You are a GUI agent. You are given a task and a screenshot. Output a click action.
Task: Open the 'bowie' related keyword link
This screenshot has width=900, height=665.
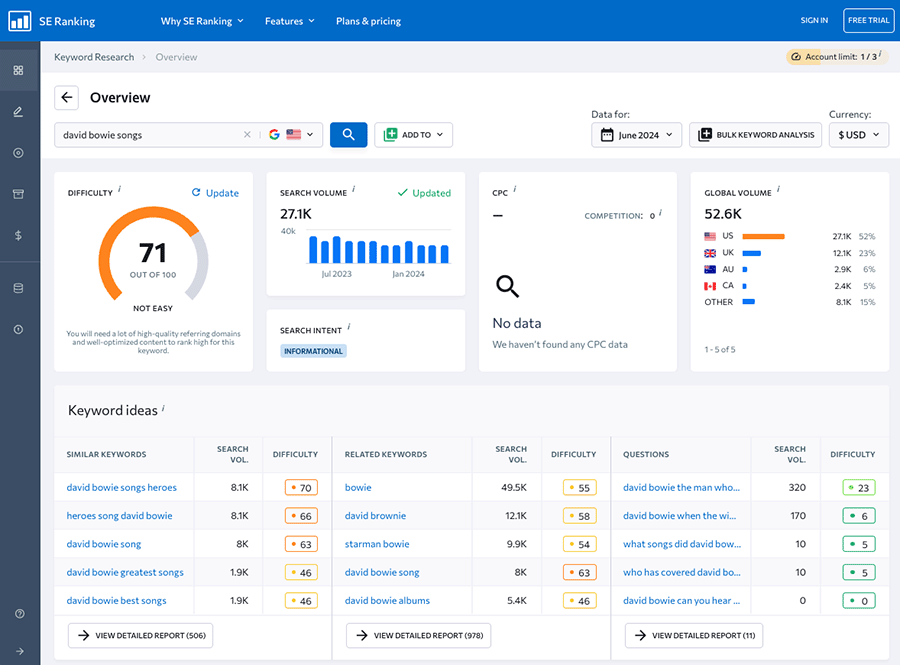tap(358, 487)
